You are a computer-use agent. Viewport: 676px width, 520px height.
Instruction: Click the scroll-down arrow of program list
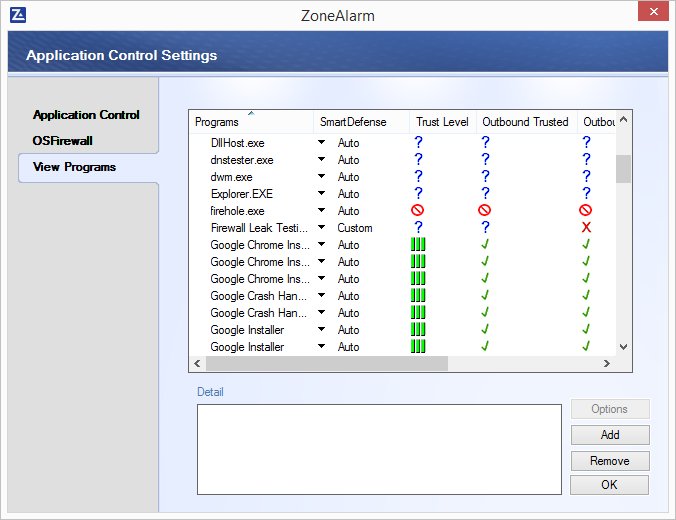[x=623, y=347]
